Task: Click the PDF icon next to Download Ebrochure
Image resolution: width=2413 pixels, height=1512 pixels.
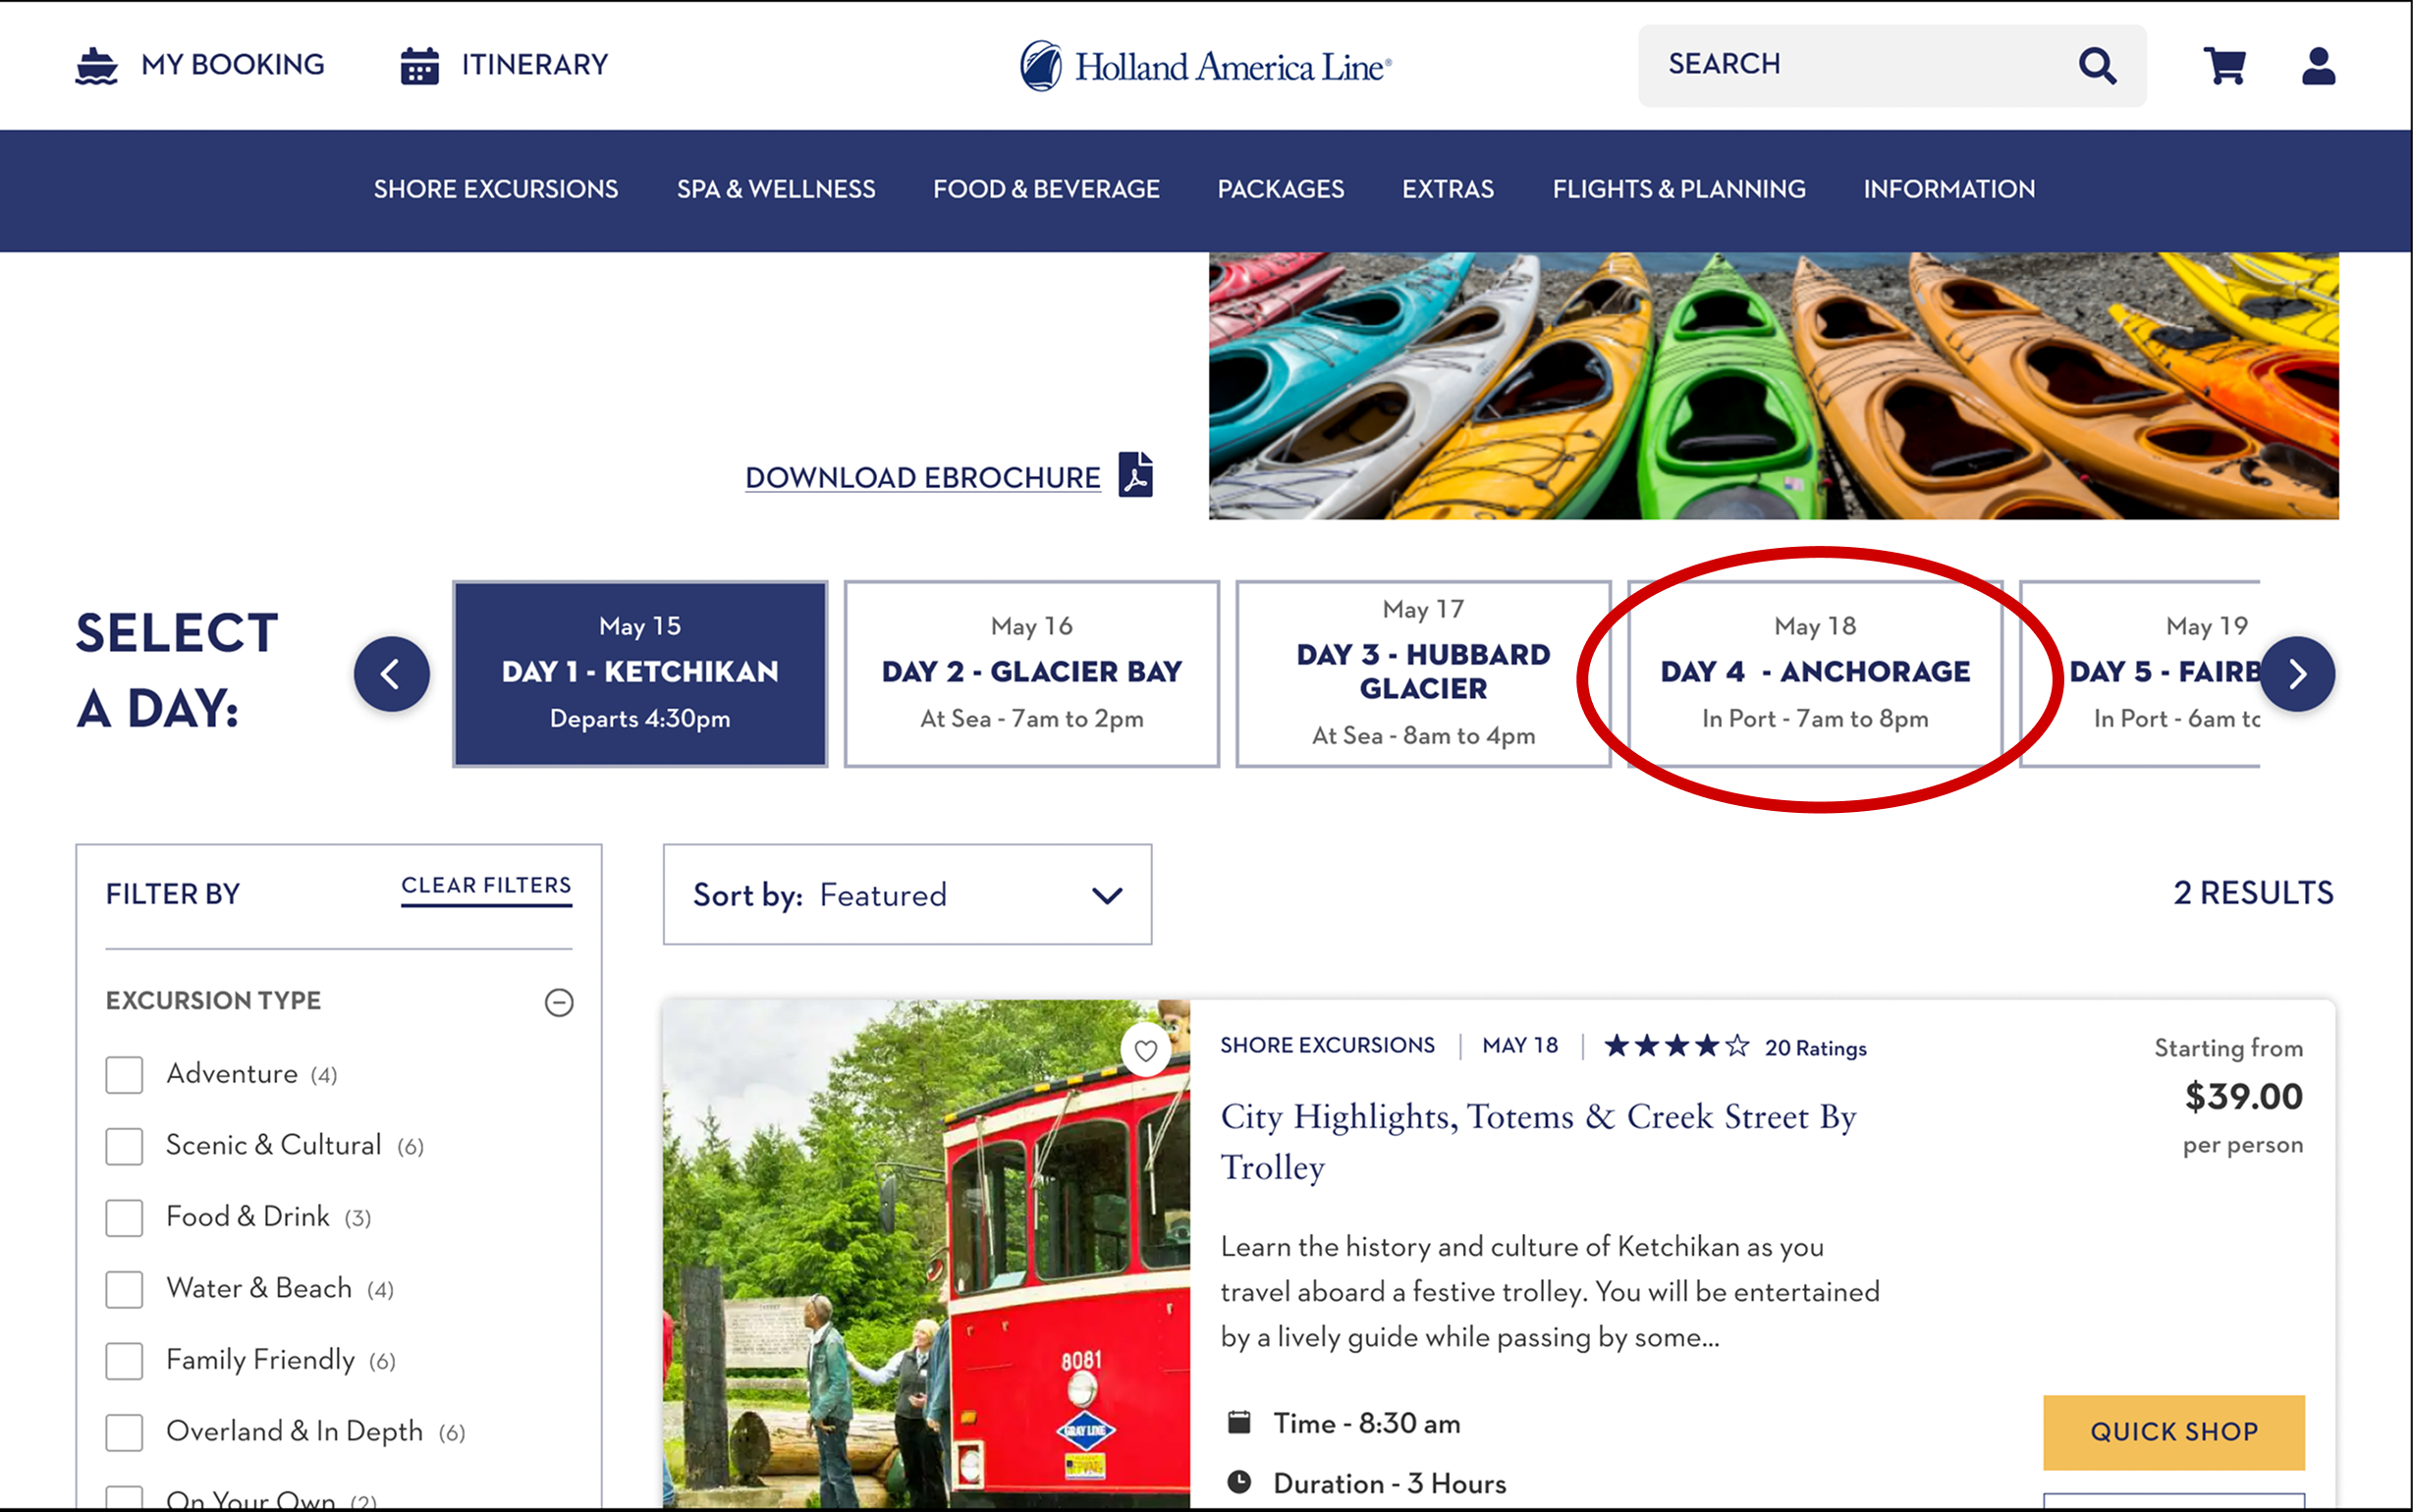Action: [x=1135, y=475]
